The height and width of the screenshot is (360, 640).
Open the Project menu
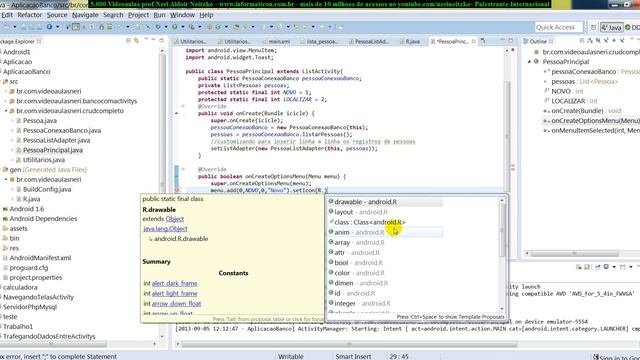click(x=138, y=15)
